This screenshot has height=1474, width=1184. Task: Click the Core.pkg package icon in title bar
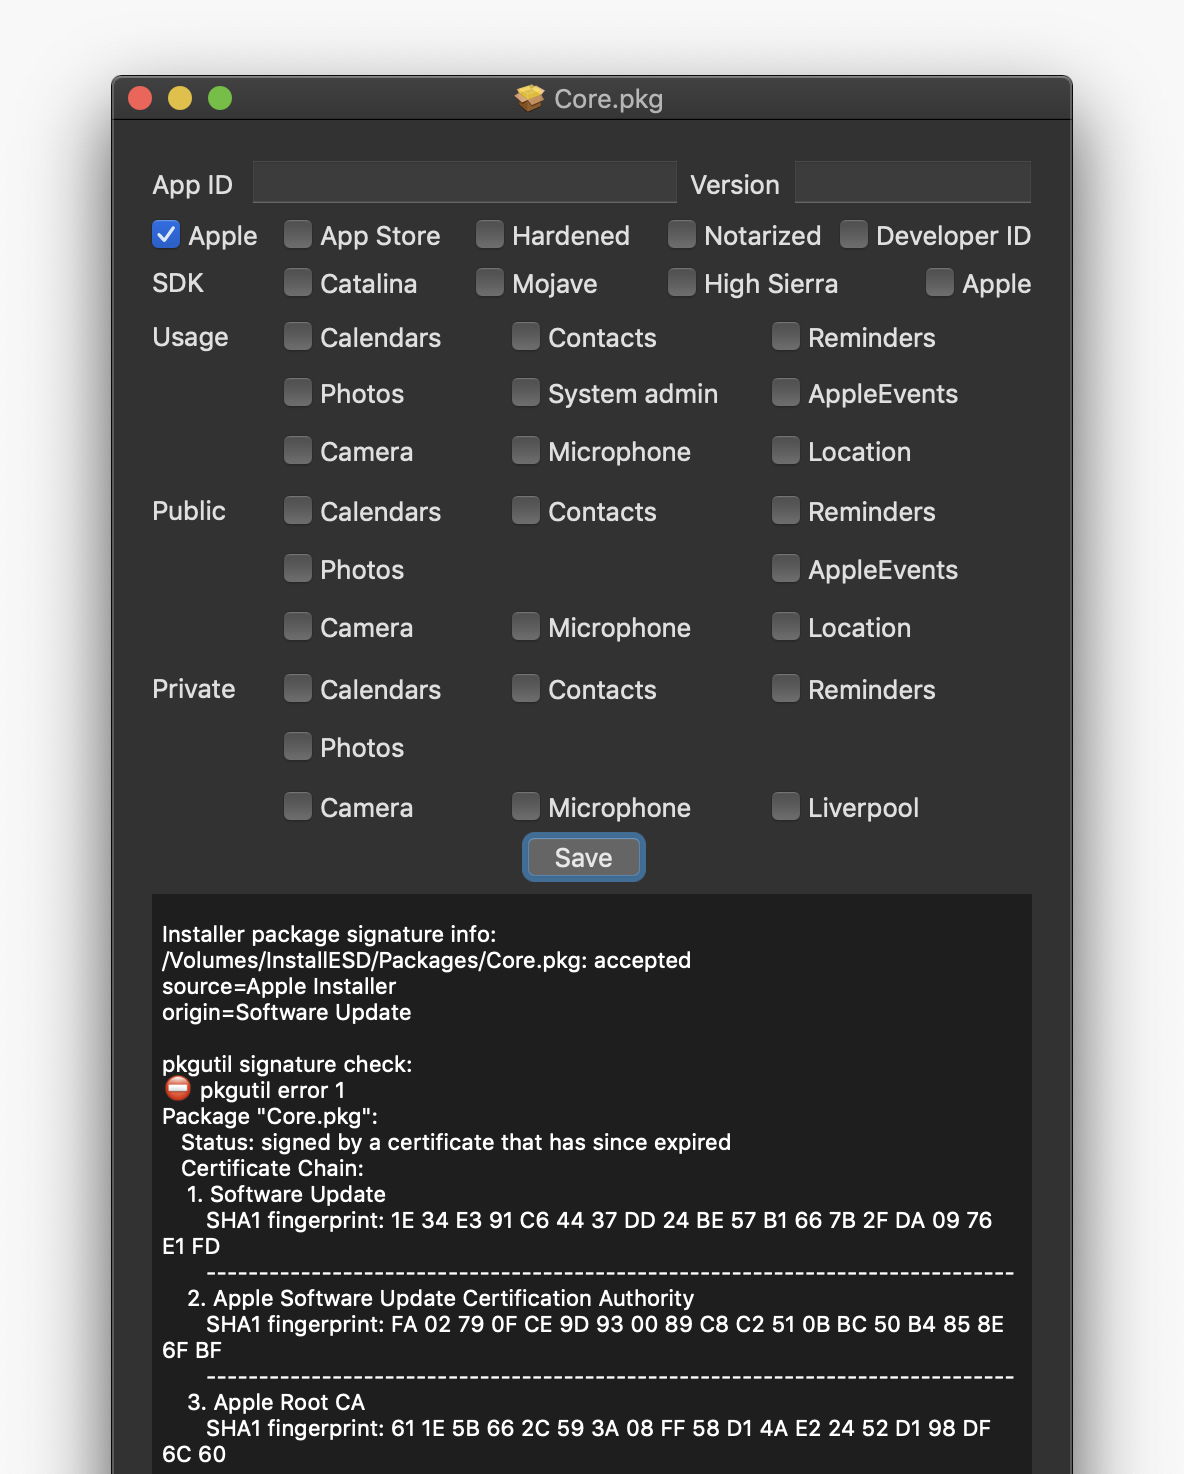(529, 98)
